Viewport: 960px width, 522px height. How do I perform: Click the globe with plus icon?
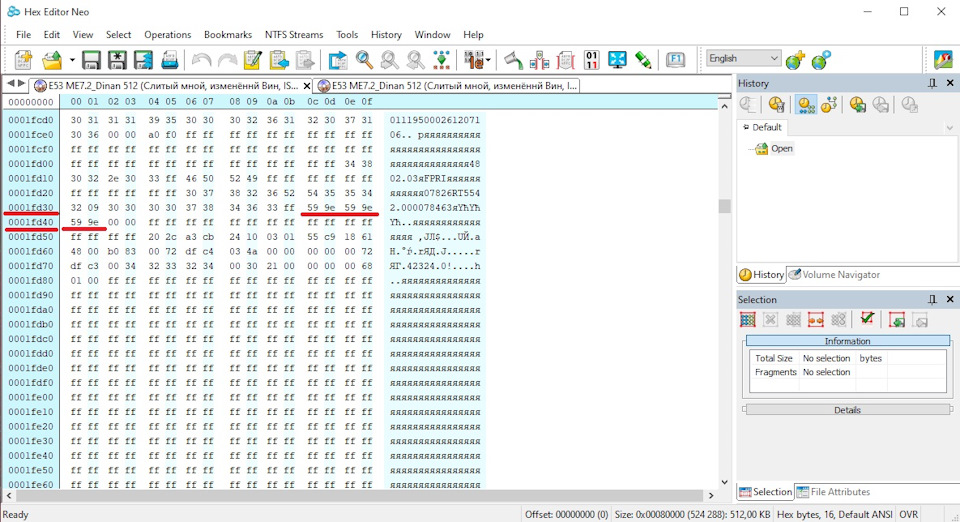[x=795, y=60]
